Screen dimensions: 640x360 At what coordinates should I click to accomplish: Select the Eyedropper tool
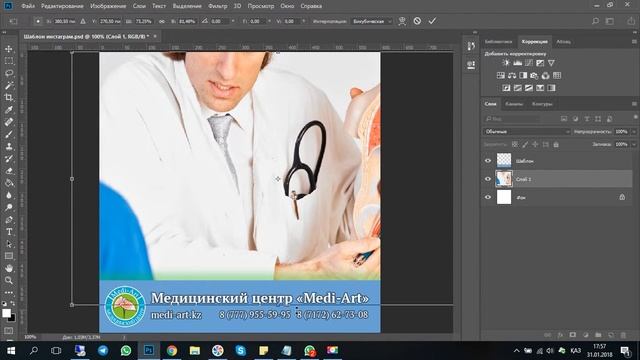[x=9, y=110]
